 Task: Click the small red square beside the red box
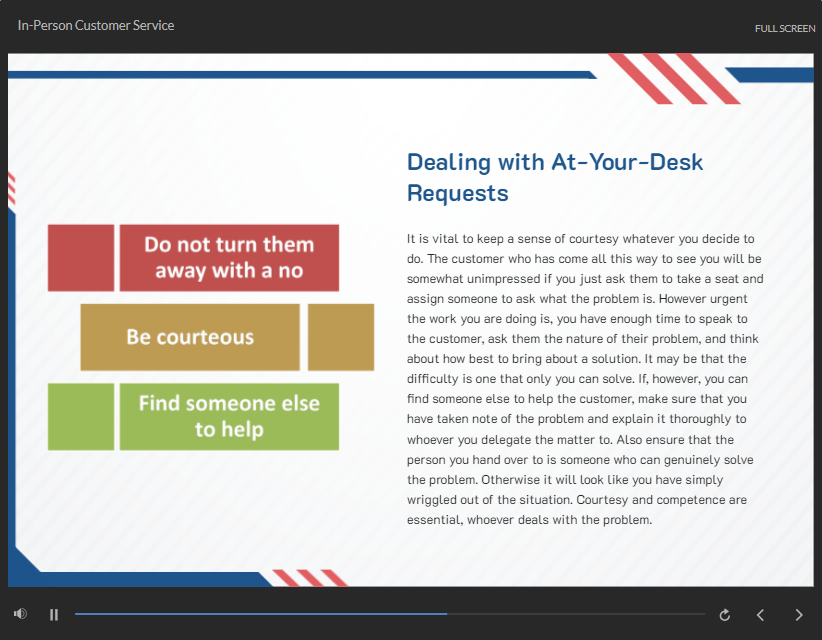[x=81, y=258]
